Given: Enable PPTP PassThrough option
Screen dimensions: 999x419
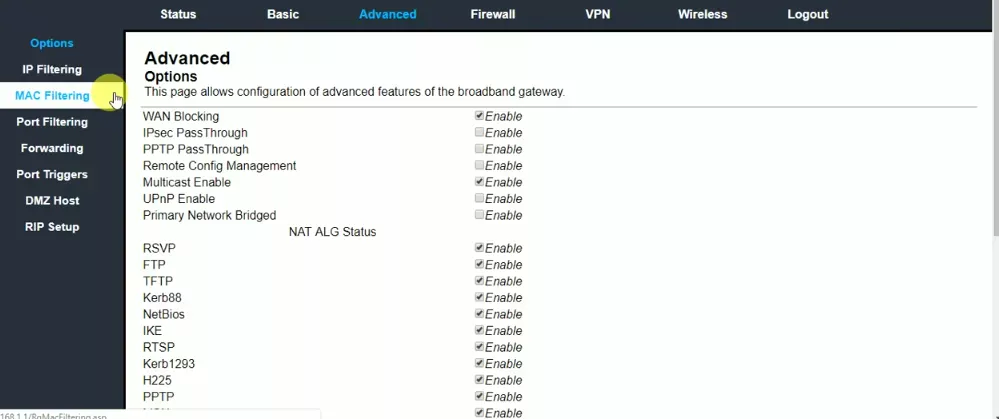Looking at the screenshot, I should pyautogui.click(x=480, y=149).
